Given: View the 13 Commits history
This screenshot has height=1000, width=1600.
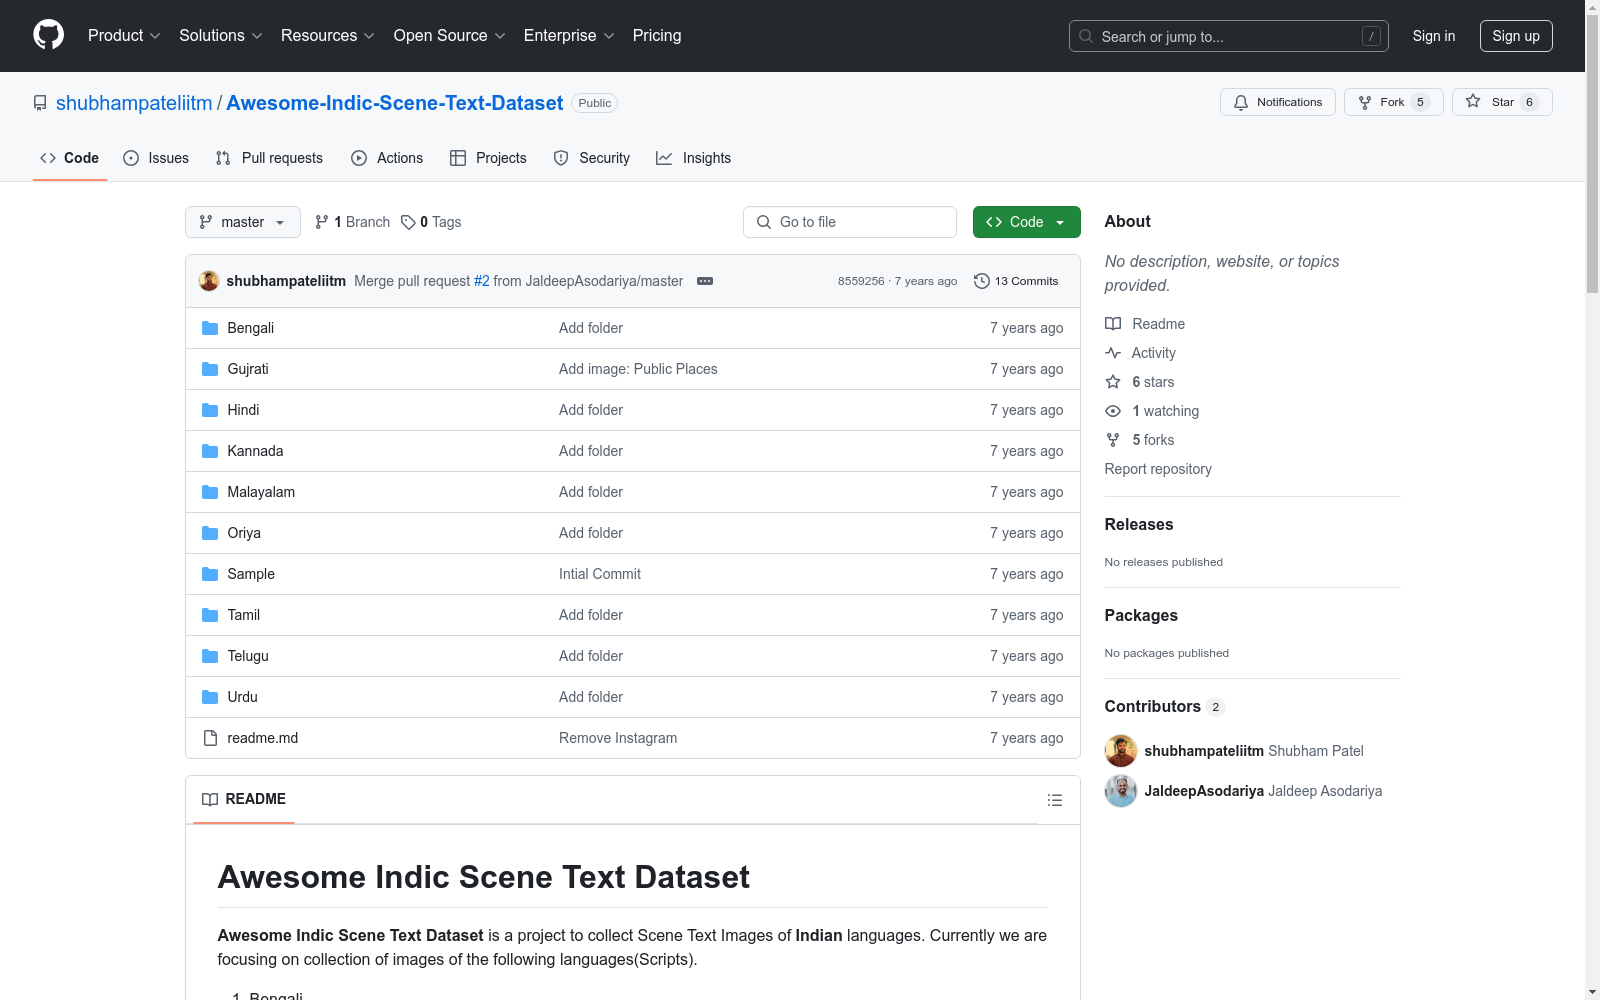Looking at the screenshot, I should (1016, 281).
